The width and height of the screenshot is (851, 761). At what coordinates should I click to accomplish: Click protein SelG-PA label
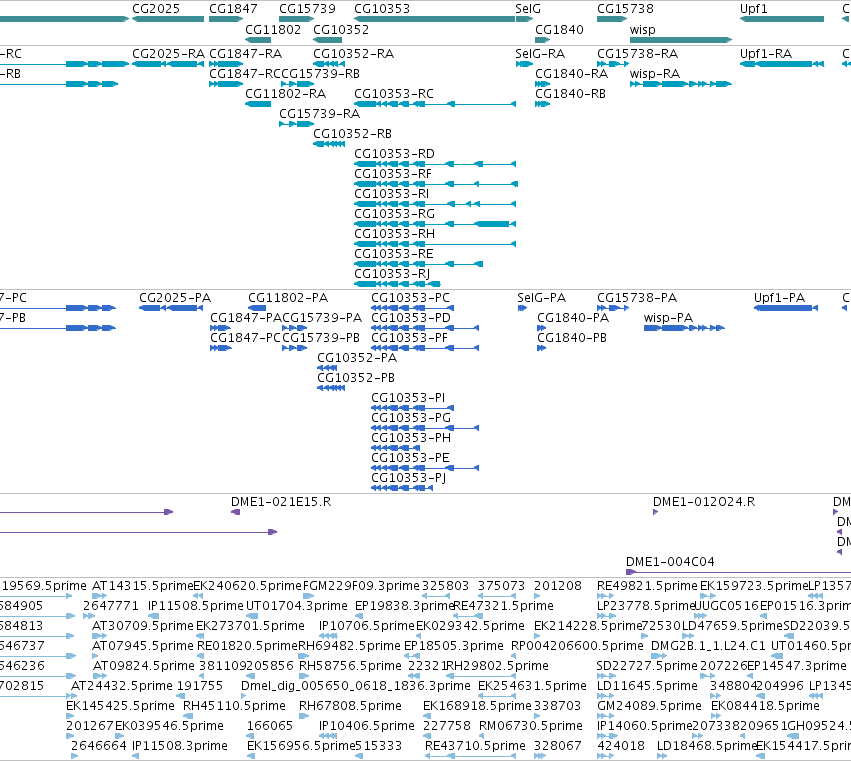[542, 298]
